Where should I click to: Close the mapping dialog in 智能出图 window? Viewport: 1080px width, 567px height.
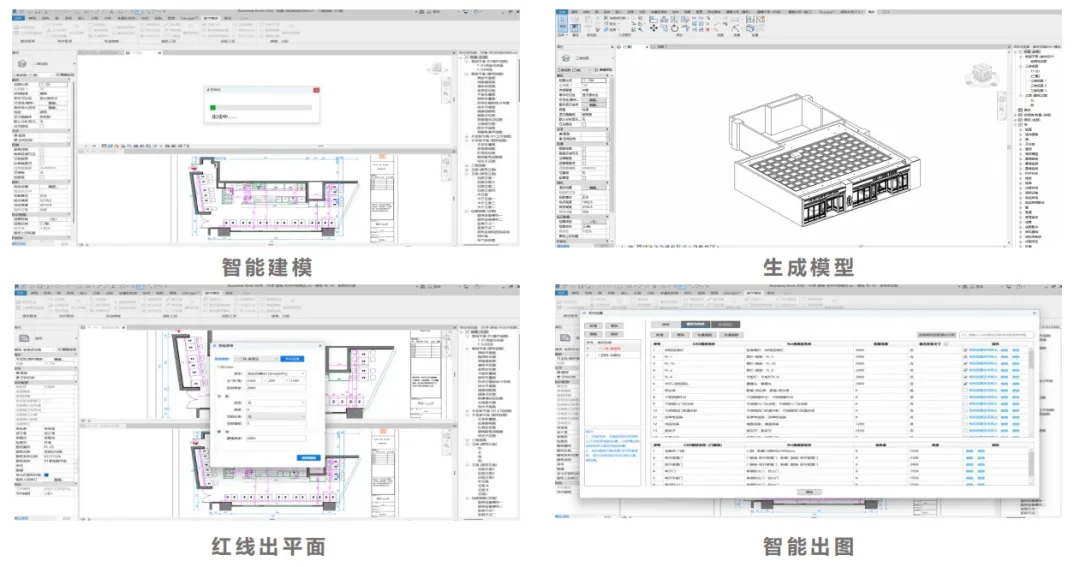[x=1035, y=313]
